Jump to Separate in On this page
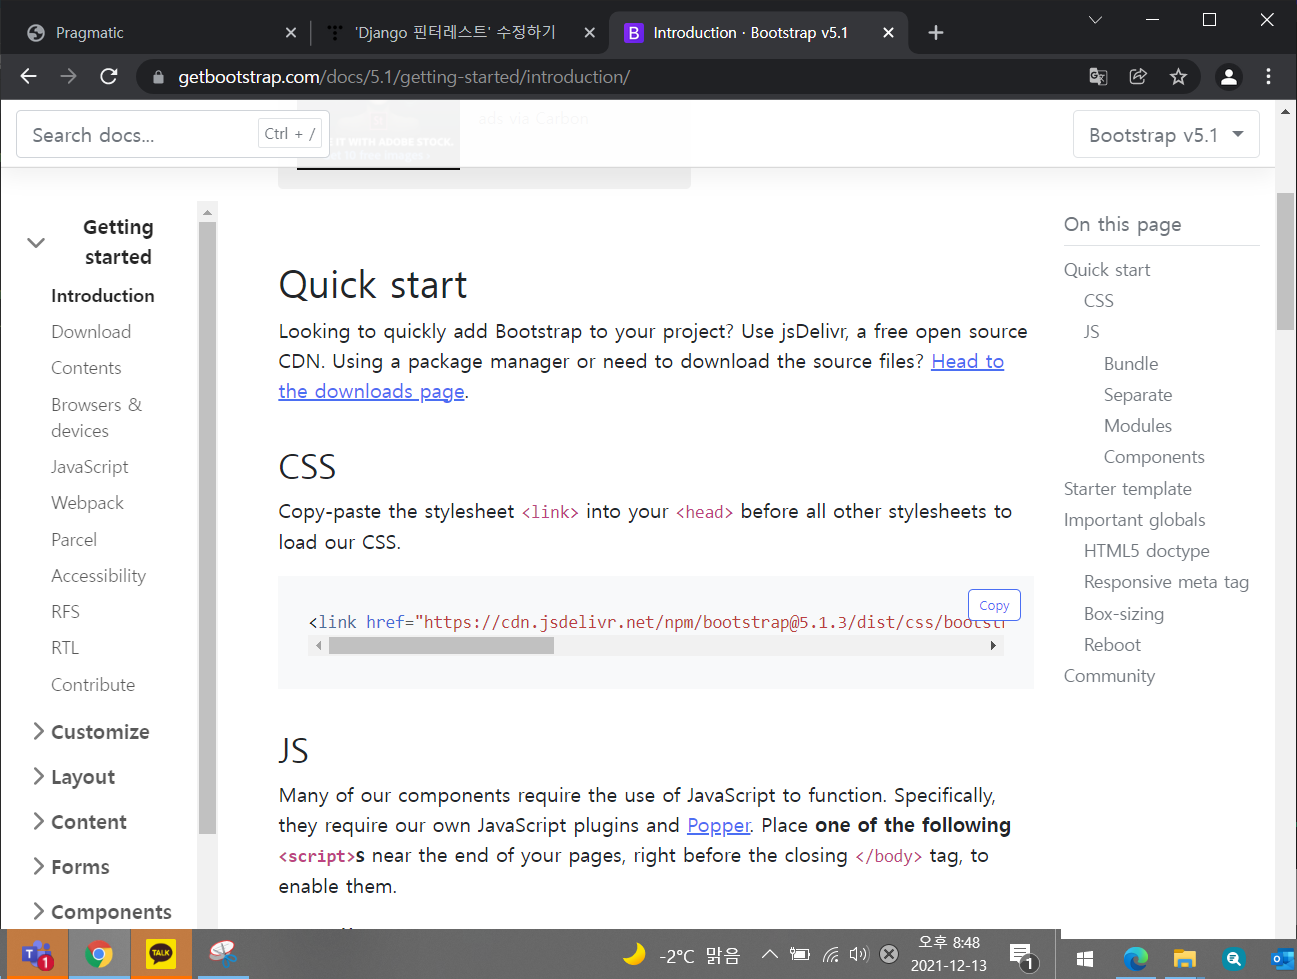 point(1138,395)
